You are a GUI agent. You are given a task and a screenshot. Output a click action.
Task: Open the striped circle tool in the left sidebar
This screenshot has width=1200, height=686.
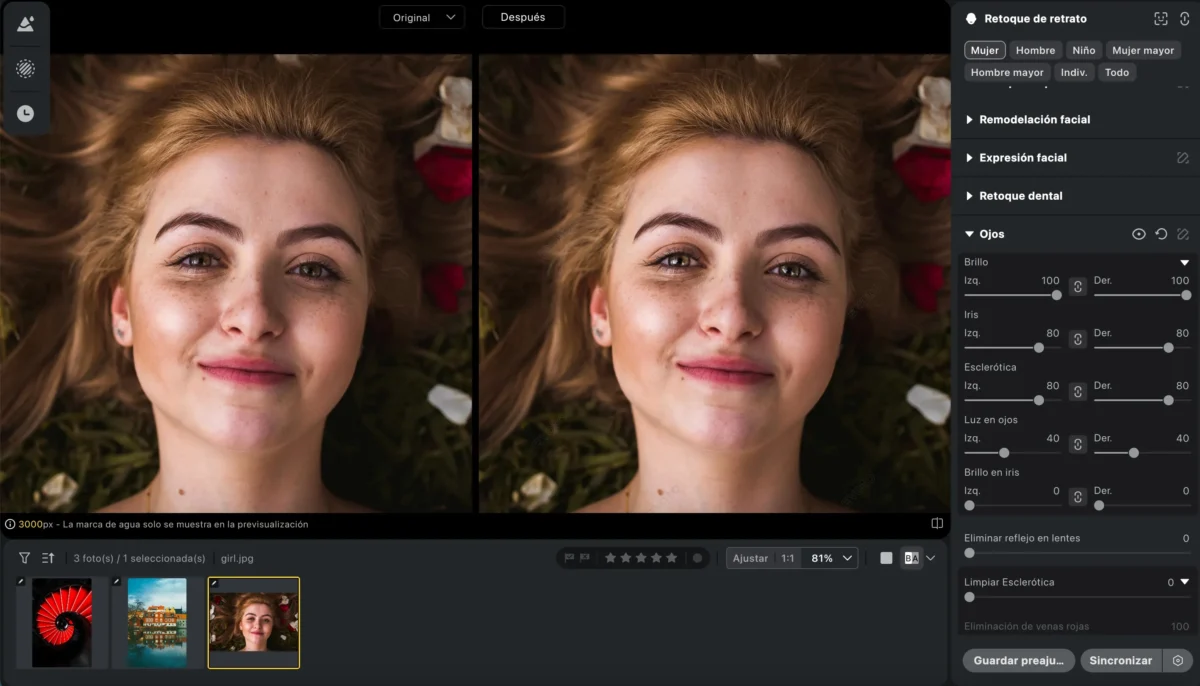pos(26,69)
